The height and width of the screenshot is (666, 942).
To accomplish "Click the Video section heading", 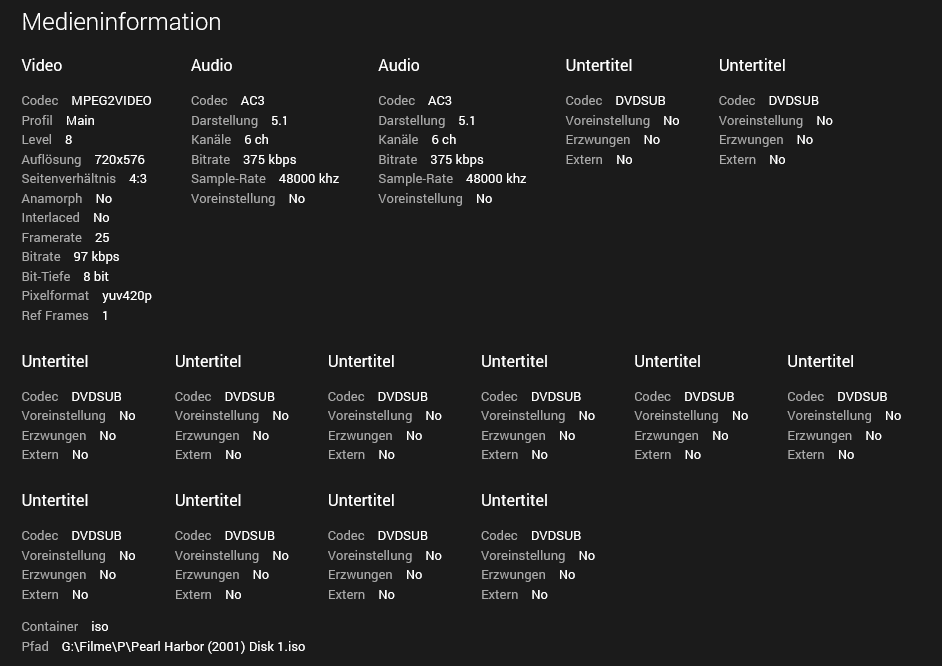I will click(x=42, y=66).
